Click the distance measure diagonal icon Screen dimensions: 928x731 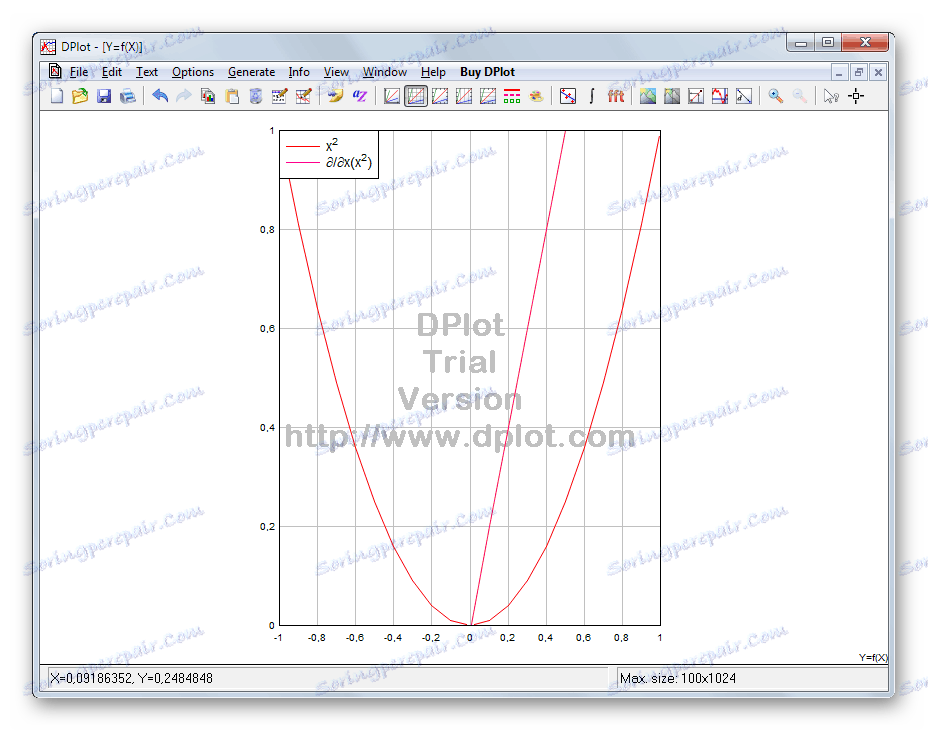744,96
